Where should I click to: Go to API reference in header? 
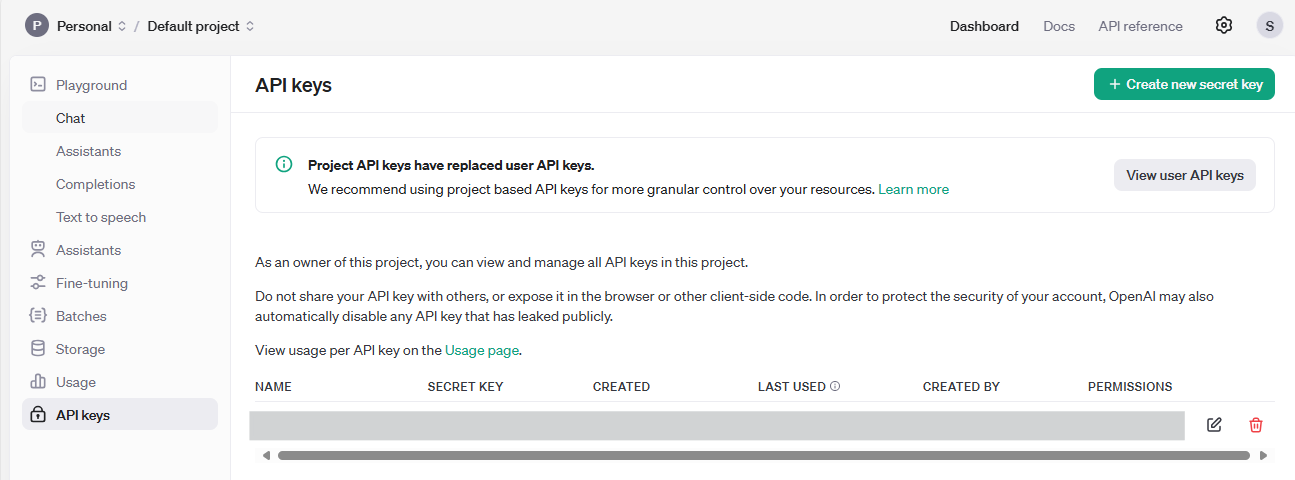[1140, 26]
